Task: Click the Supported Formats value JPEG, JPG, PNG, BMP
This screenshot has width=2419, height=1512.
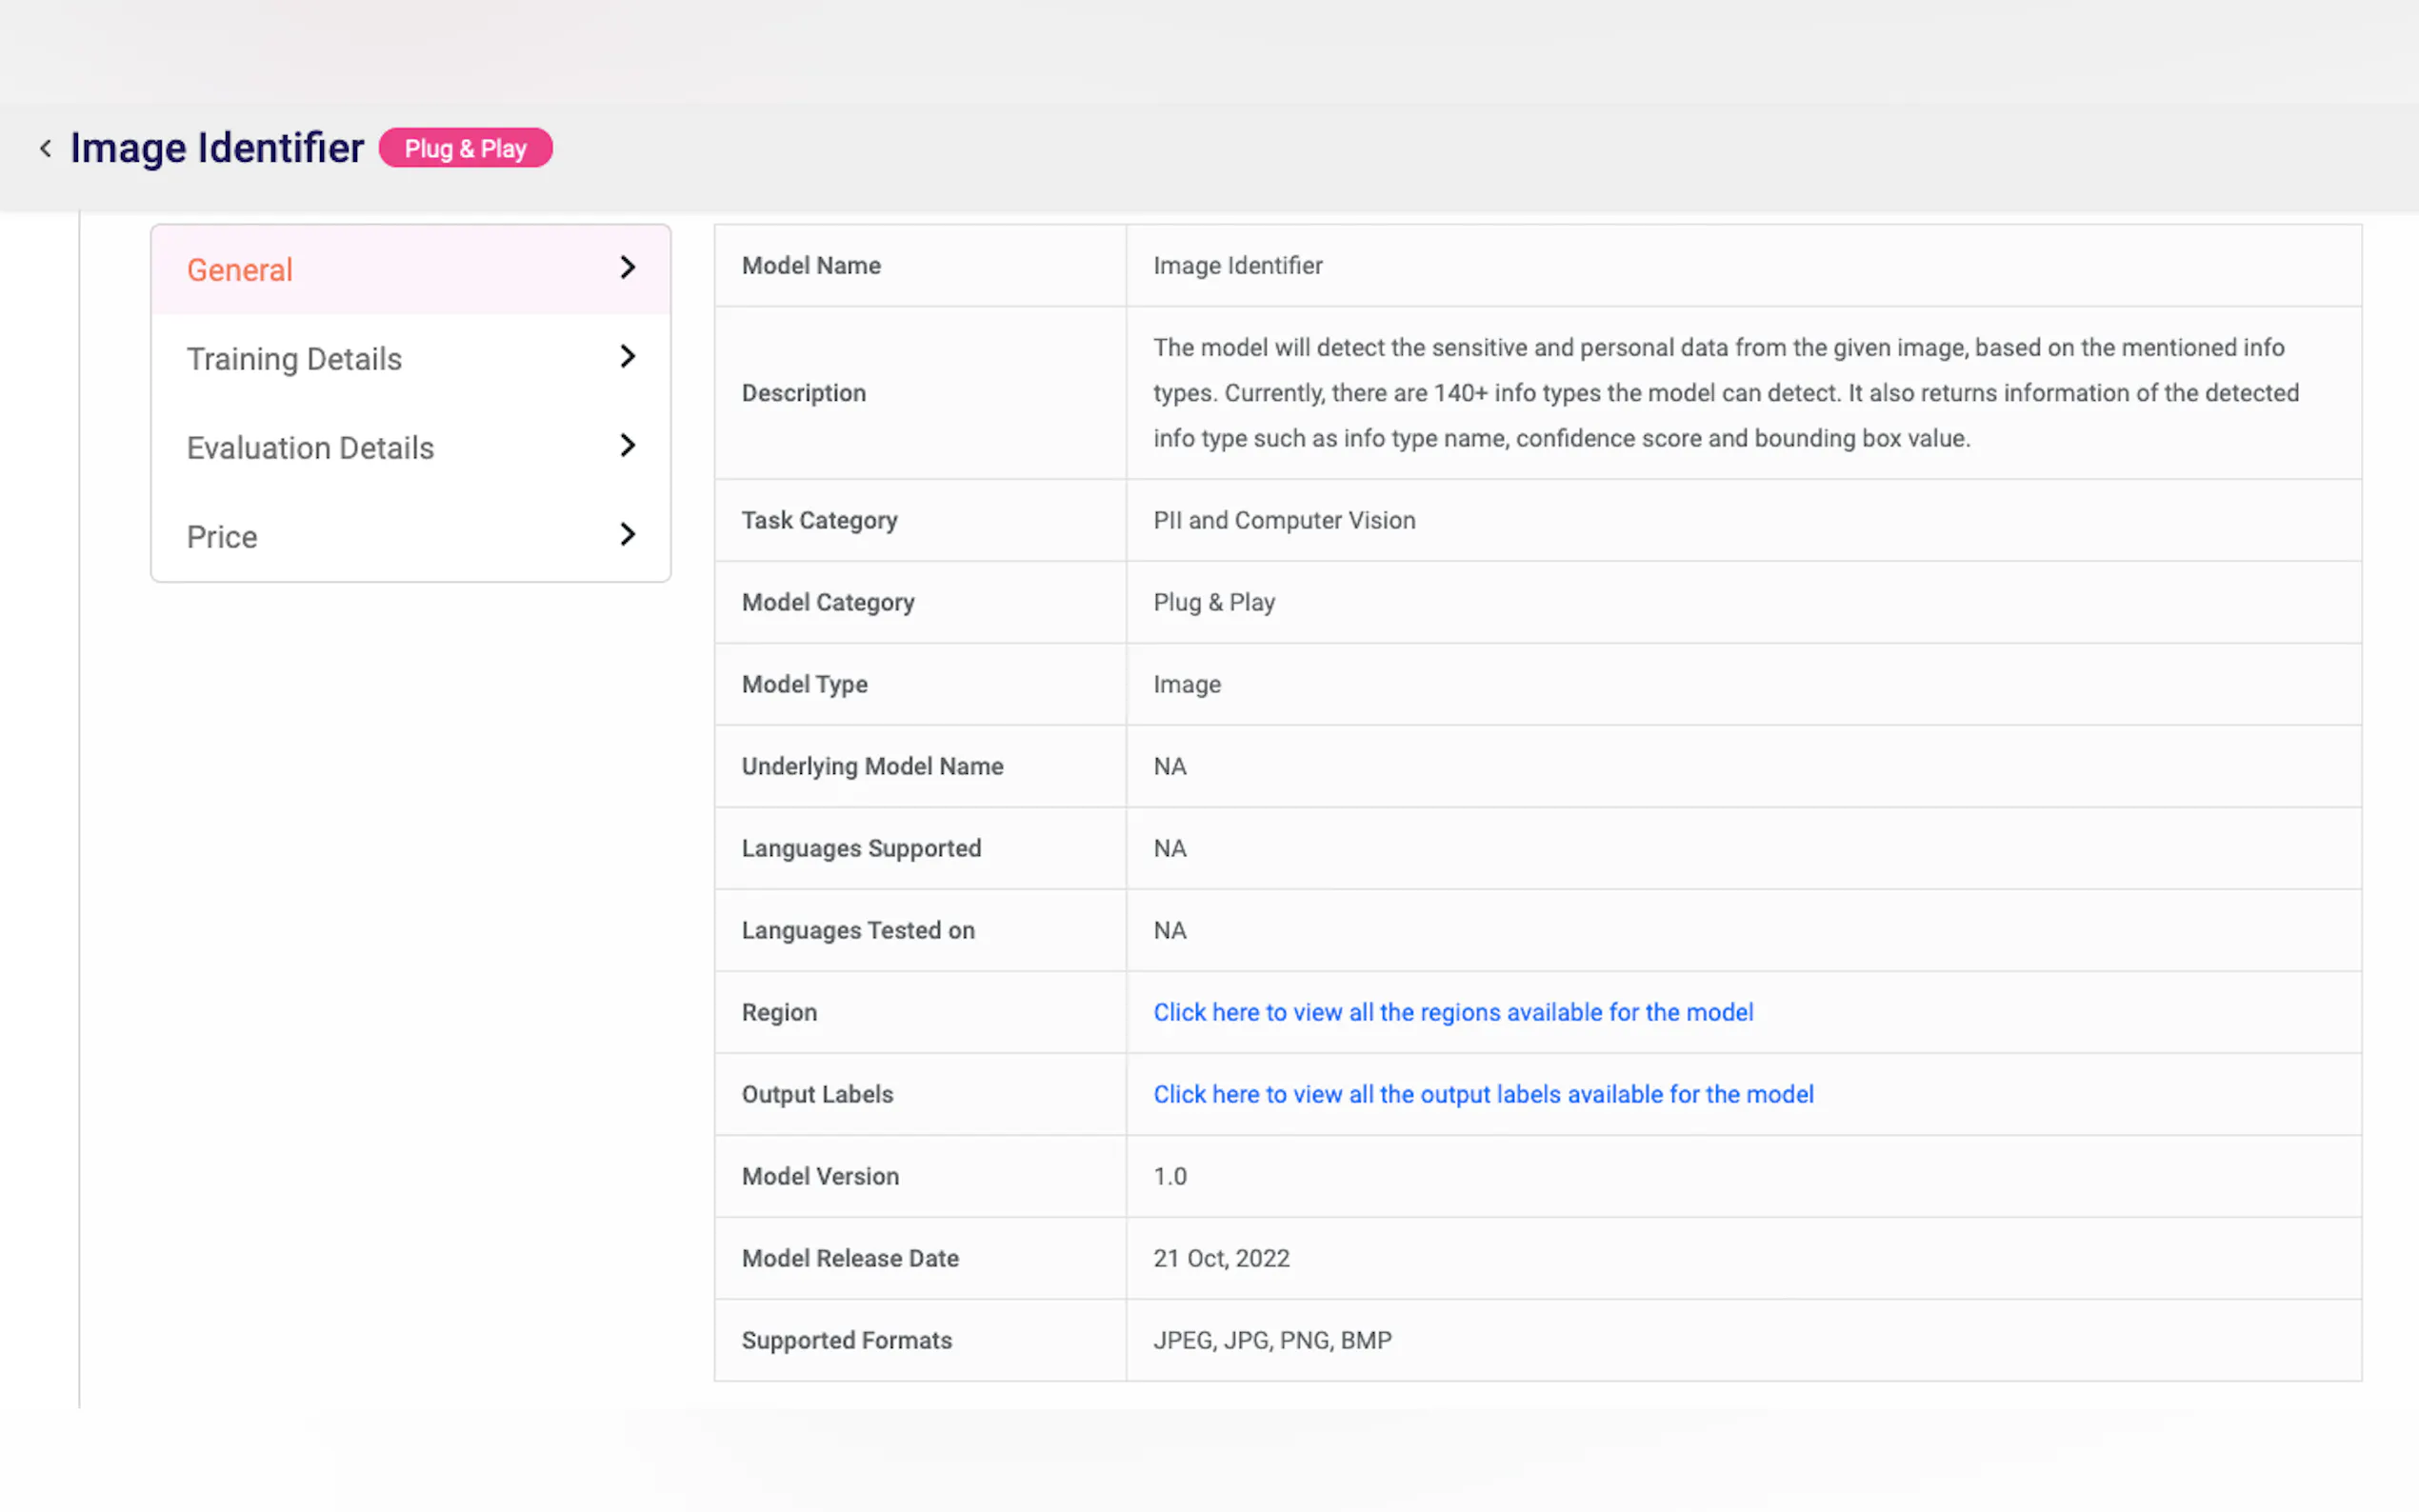Action: tap(1271, 1340)
